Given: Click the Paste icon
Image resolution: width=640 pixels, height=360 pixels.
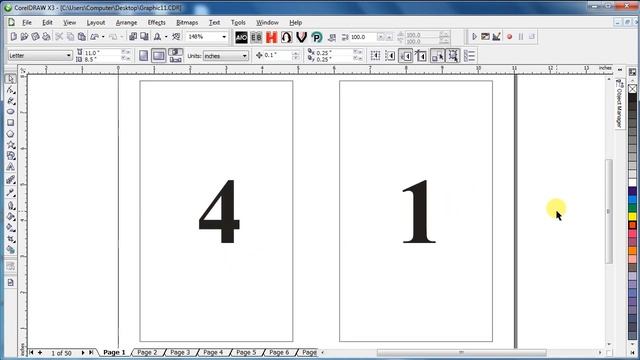Looking at the screenshot, I should point(82,37).
